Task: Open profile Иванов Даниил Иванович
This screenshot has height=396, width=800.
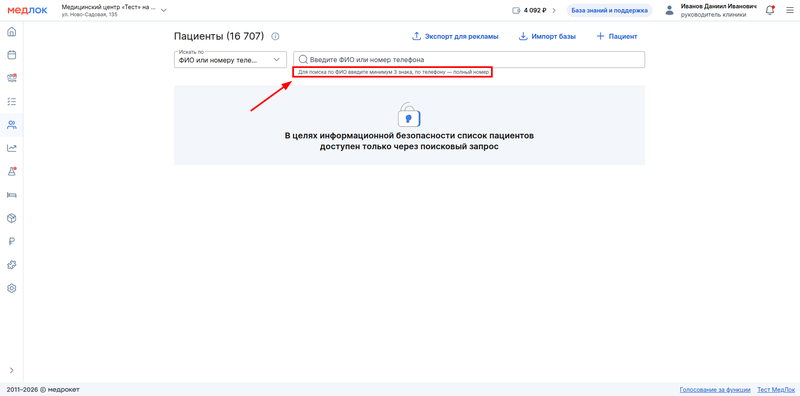Action: [x=718, y=10]
